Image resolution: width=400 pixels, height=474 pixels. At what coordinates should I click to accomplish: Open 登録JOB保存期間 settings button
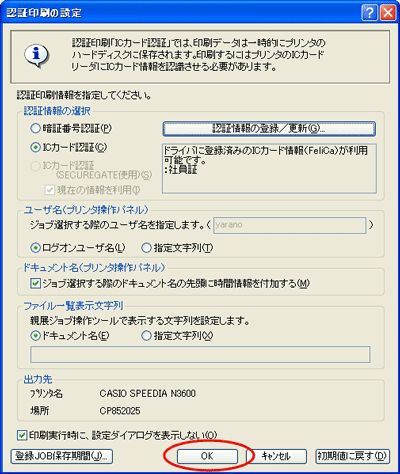(62, 456)
